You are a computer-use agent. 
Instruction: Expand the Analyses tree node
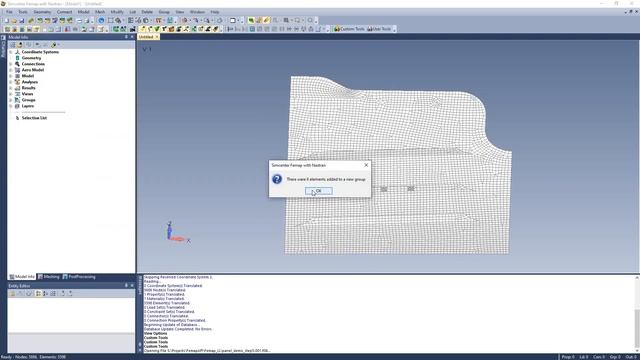(11, 82)
